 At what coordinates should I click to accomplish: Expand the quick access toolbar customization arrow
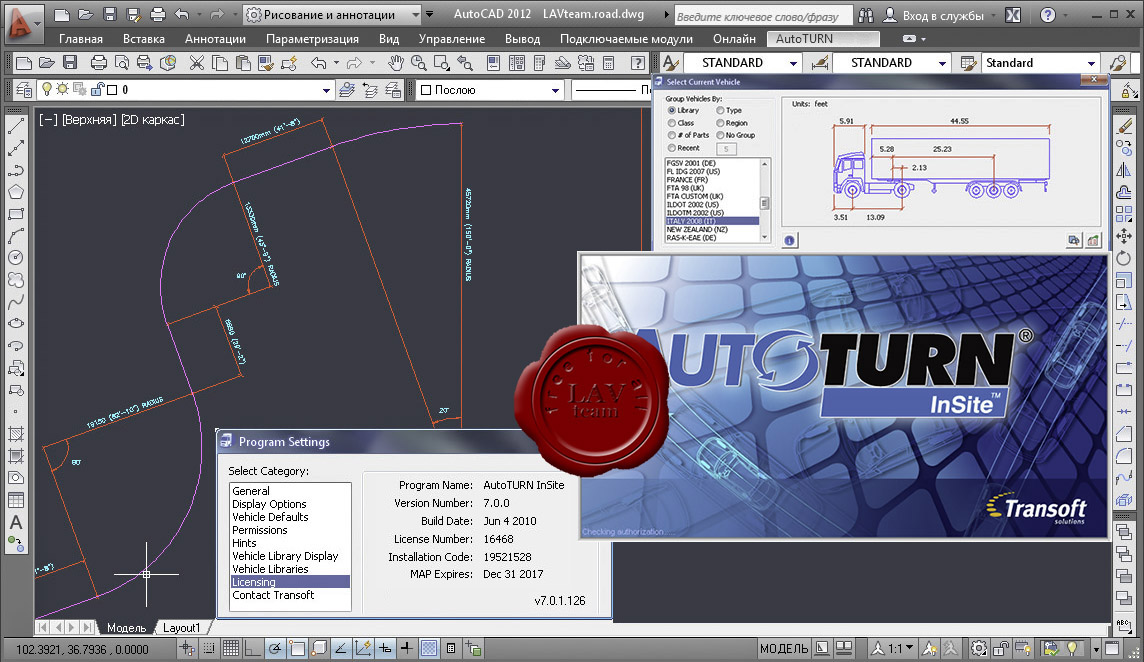point(429,15)
